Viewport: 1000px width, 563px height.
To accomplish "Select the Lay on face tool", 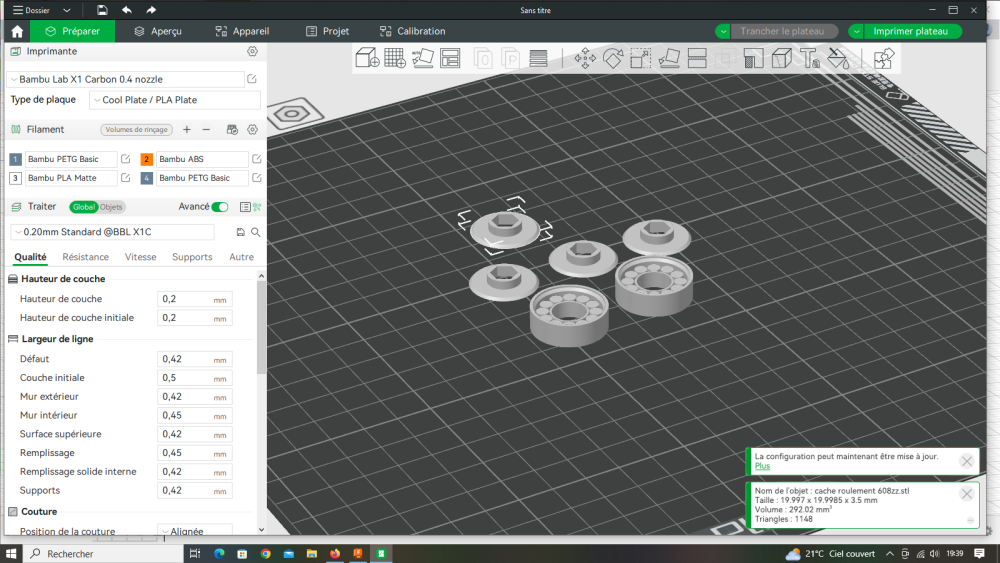I will [669, 59].
